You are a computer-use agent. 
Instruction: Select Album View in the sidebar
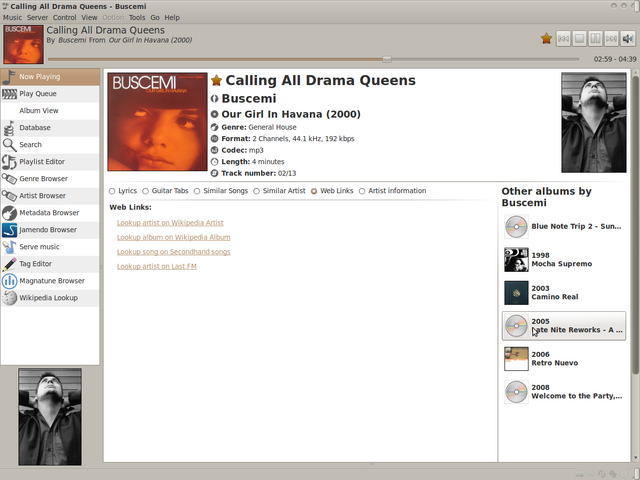[50, 111]
